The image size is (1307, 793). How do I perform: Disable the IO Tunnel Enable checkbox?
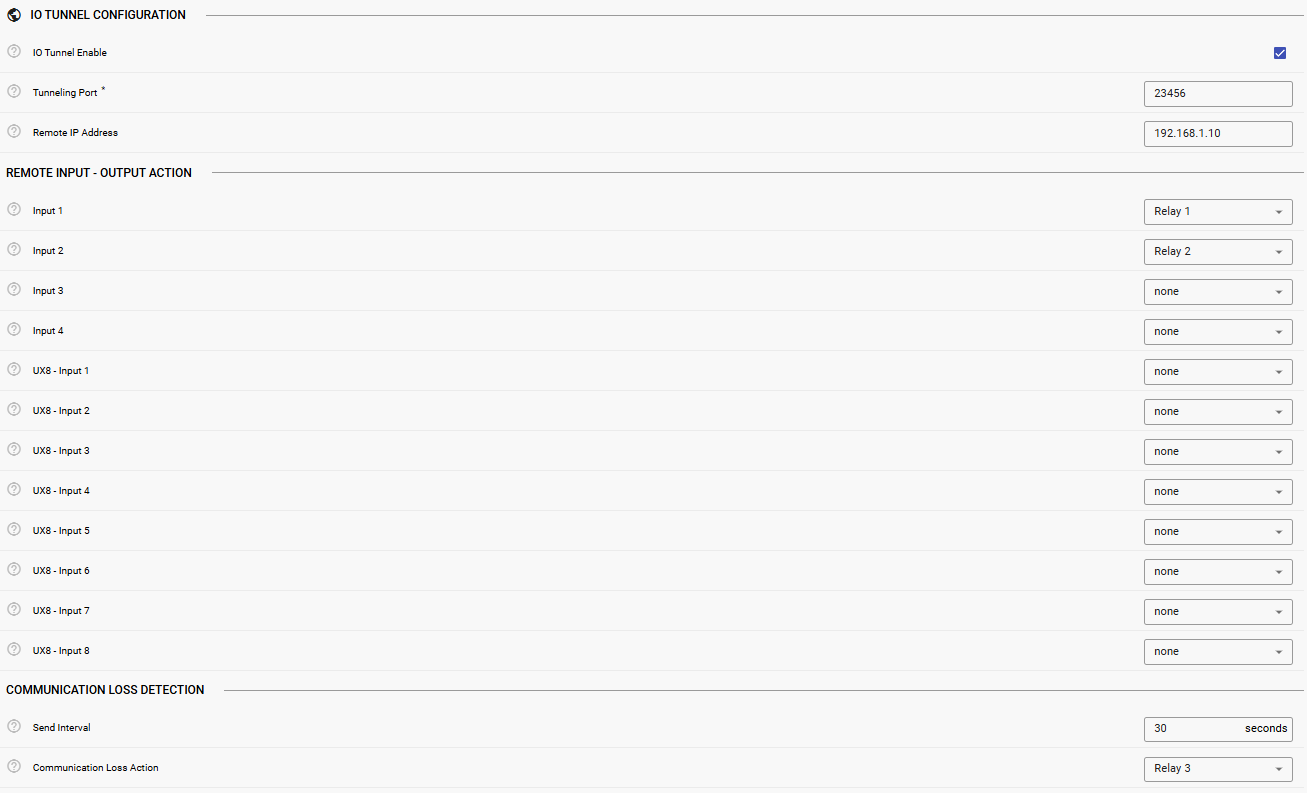[1280, 53]
